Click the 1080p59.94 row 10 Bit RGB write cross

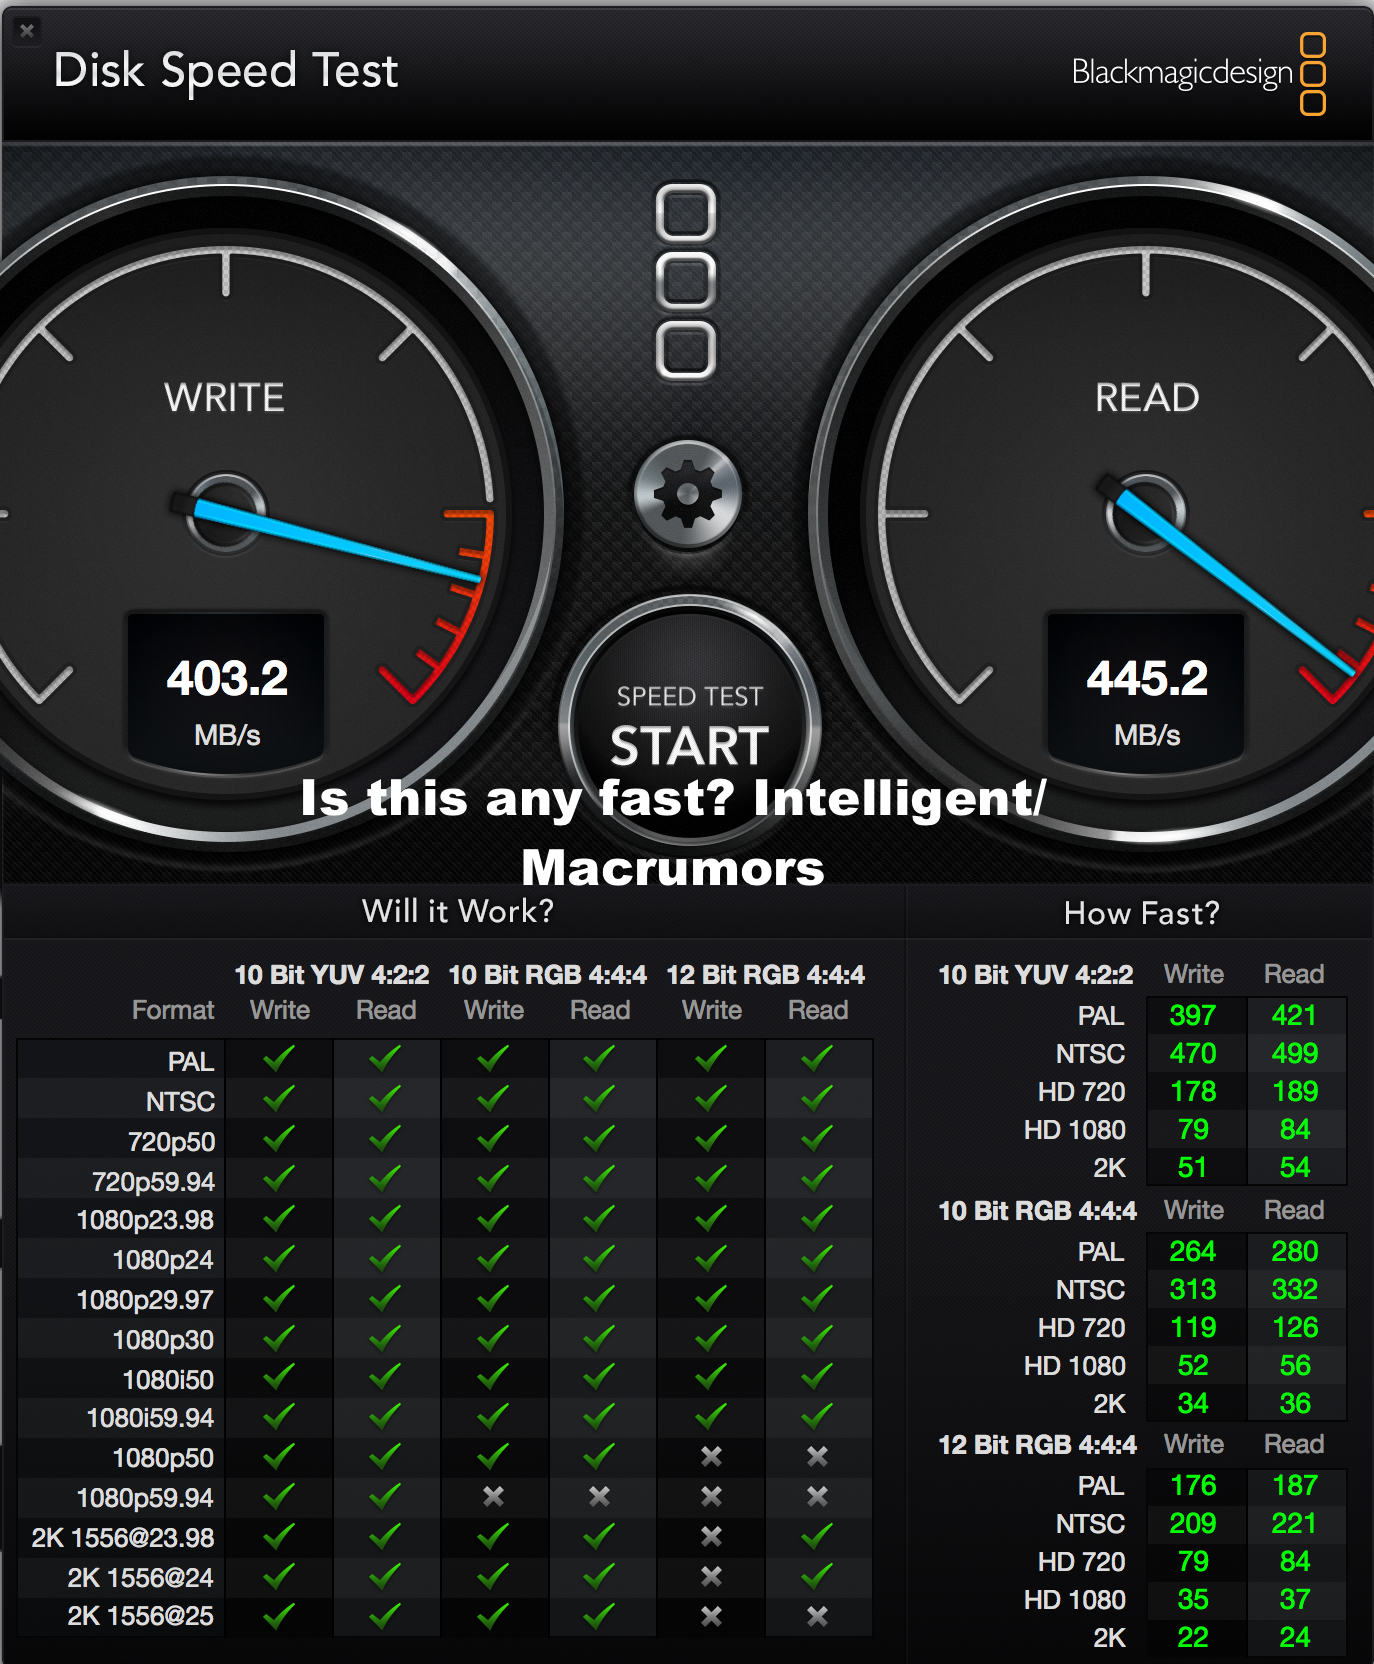pos(493,1496)
